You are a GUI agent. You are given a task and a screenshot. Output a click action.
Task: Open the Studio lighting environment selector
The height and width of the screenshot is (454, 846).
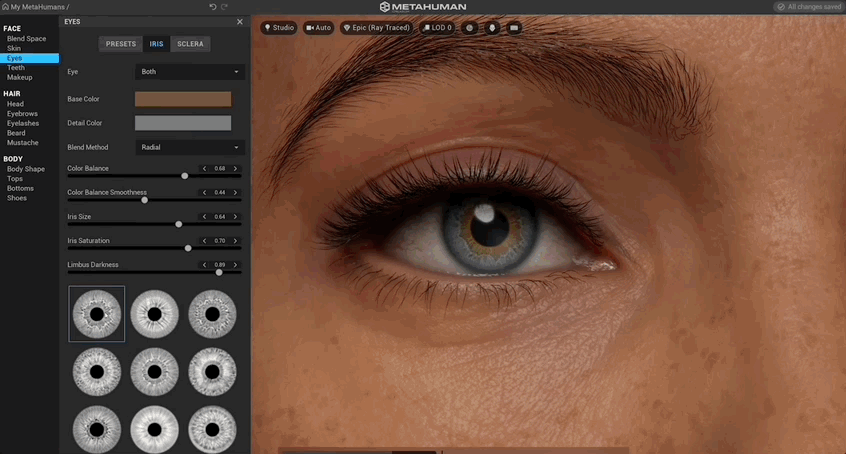pos(279,28)
